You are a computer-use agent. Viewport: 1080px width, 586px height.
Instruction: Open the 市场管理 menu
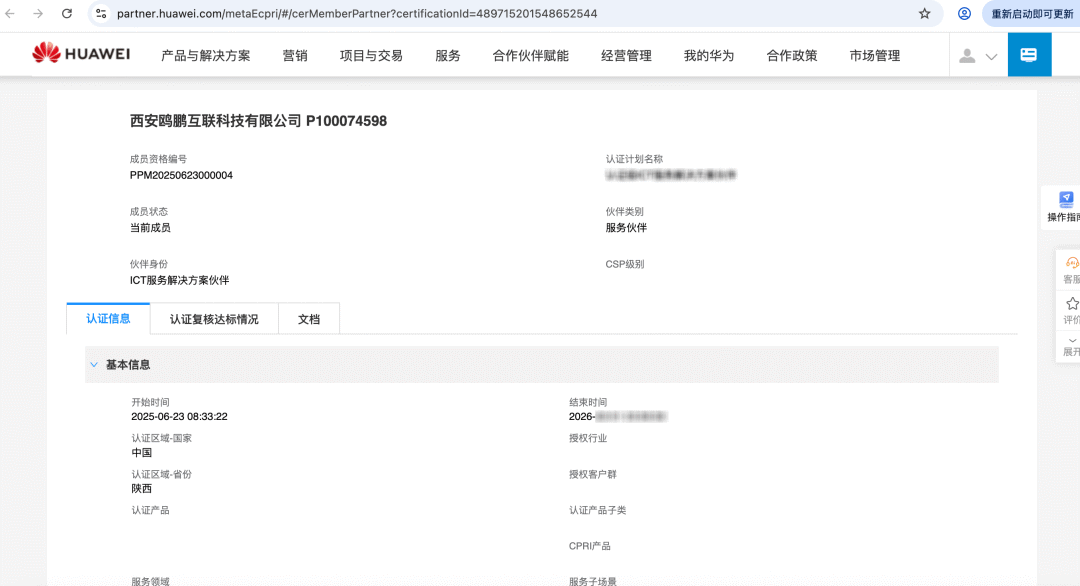(875, 56)
